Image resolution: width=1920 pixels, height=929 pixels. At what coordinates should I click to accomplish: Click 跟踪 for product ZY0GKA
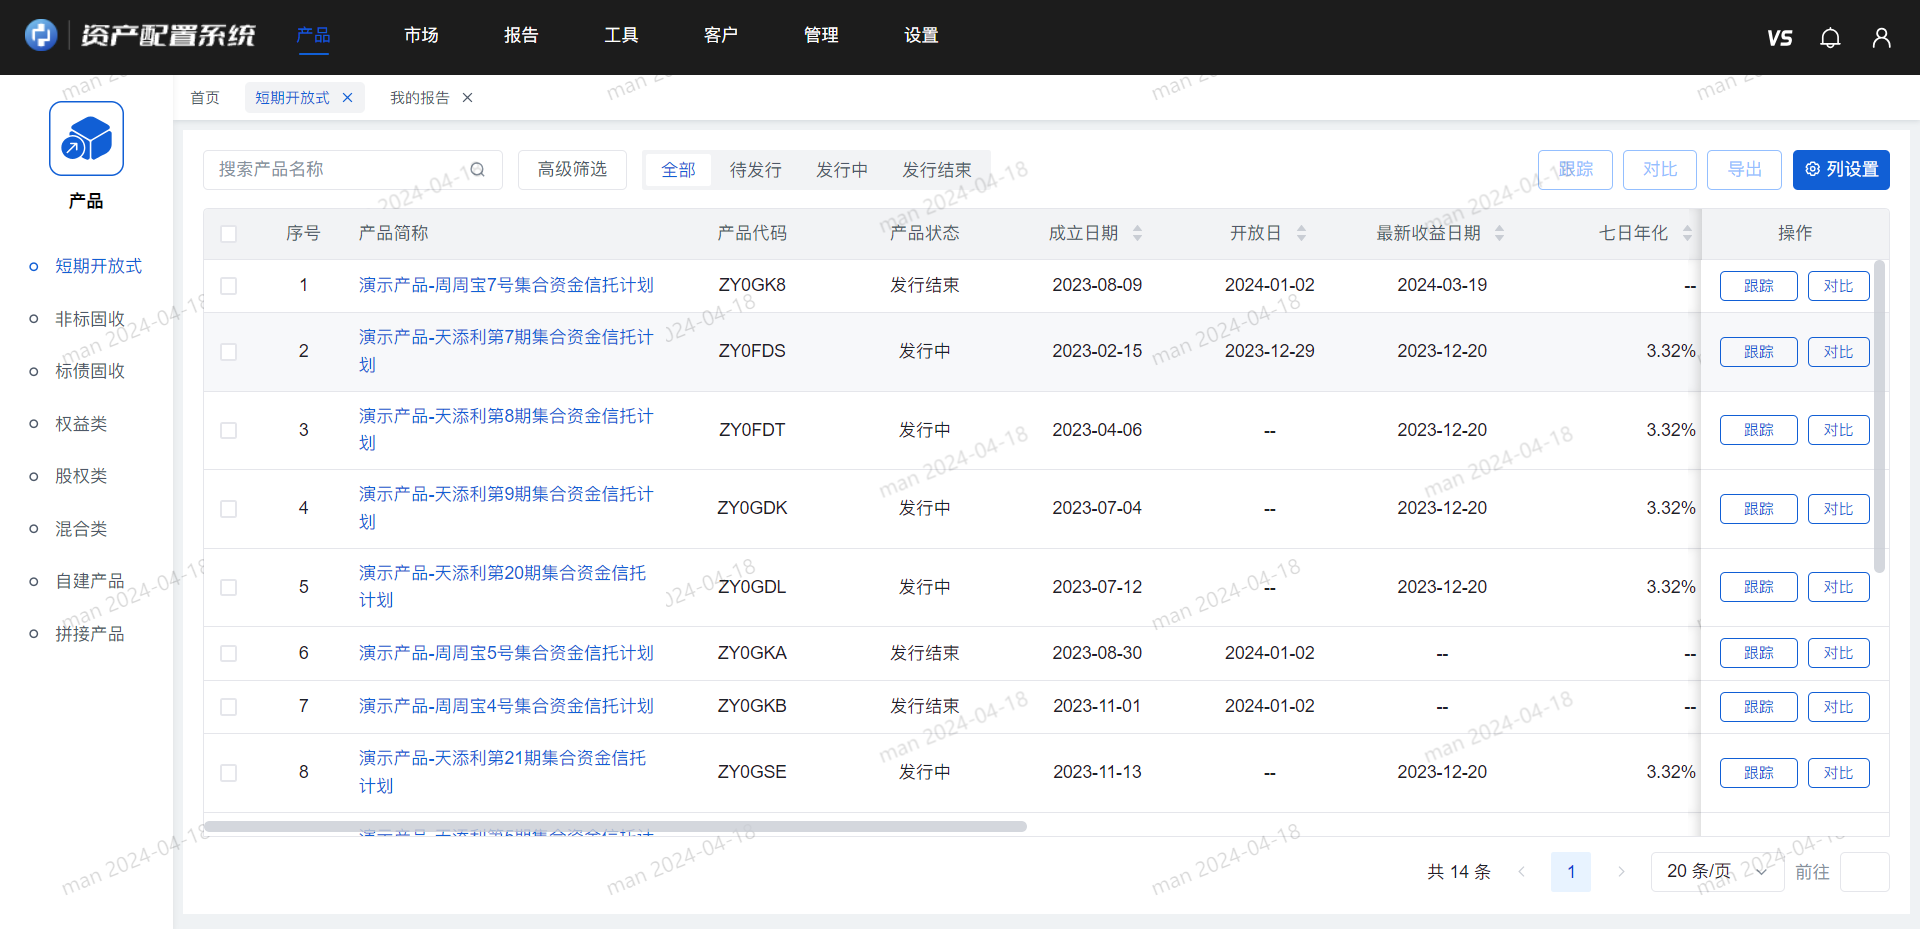point(1758,653)
